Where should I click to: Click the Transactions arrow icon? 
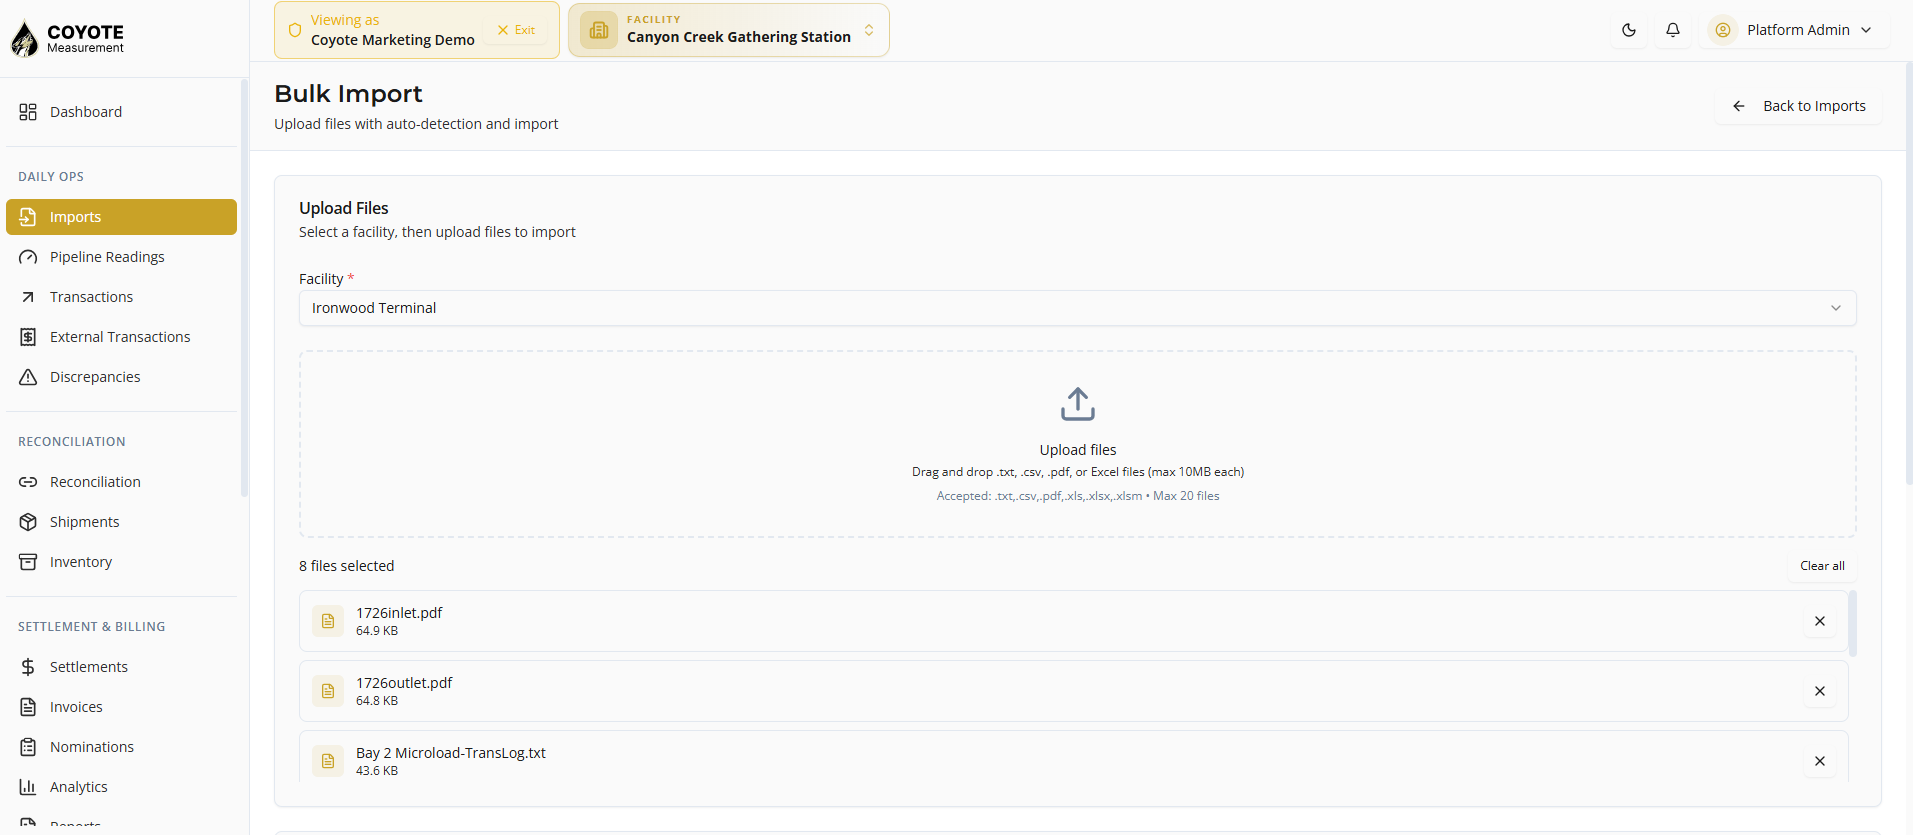(28, 297)
